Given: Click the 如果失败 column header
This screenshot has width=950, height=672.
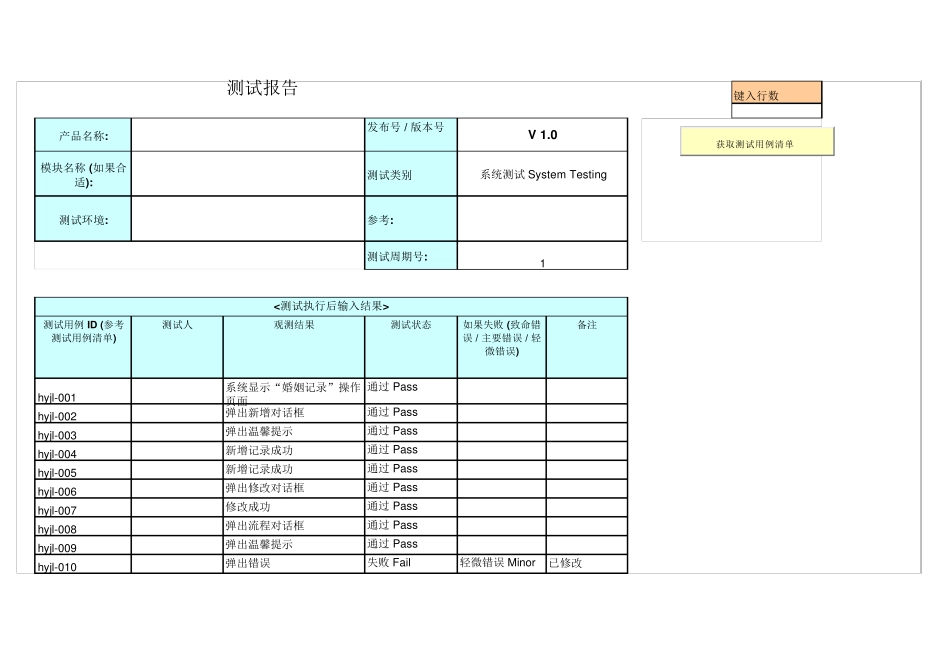Looking at the screenshot, I should click(502, 347).
